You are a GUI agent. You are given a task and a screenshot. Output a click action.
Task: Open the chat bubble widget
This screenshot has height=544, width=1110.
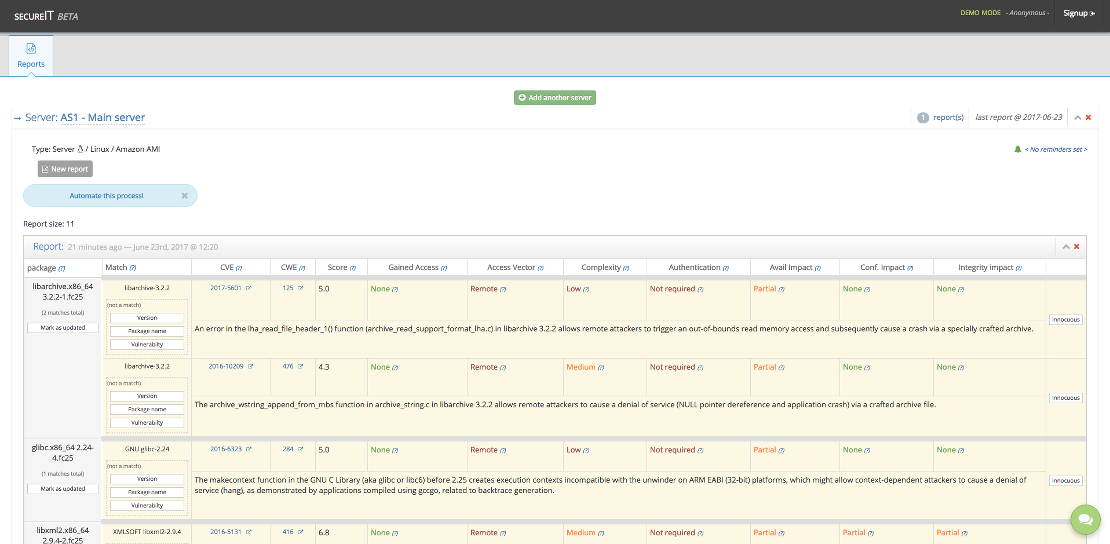tap(1084, 519)
